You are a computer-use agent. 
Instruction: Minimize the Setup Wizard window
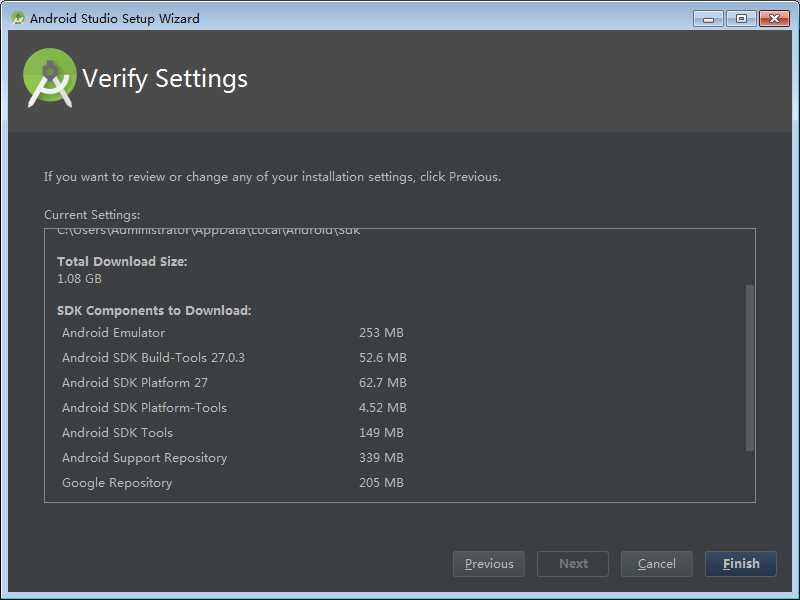click(708, 19)
